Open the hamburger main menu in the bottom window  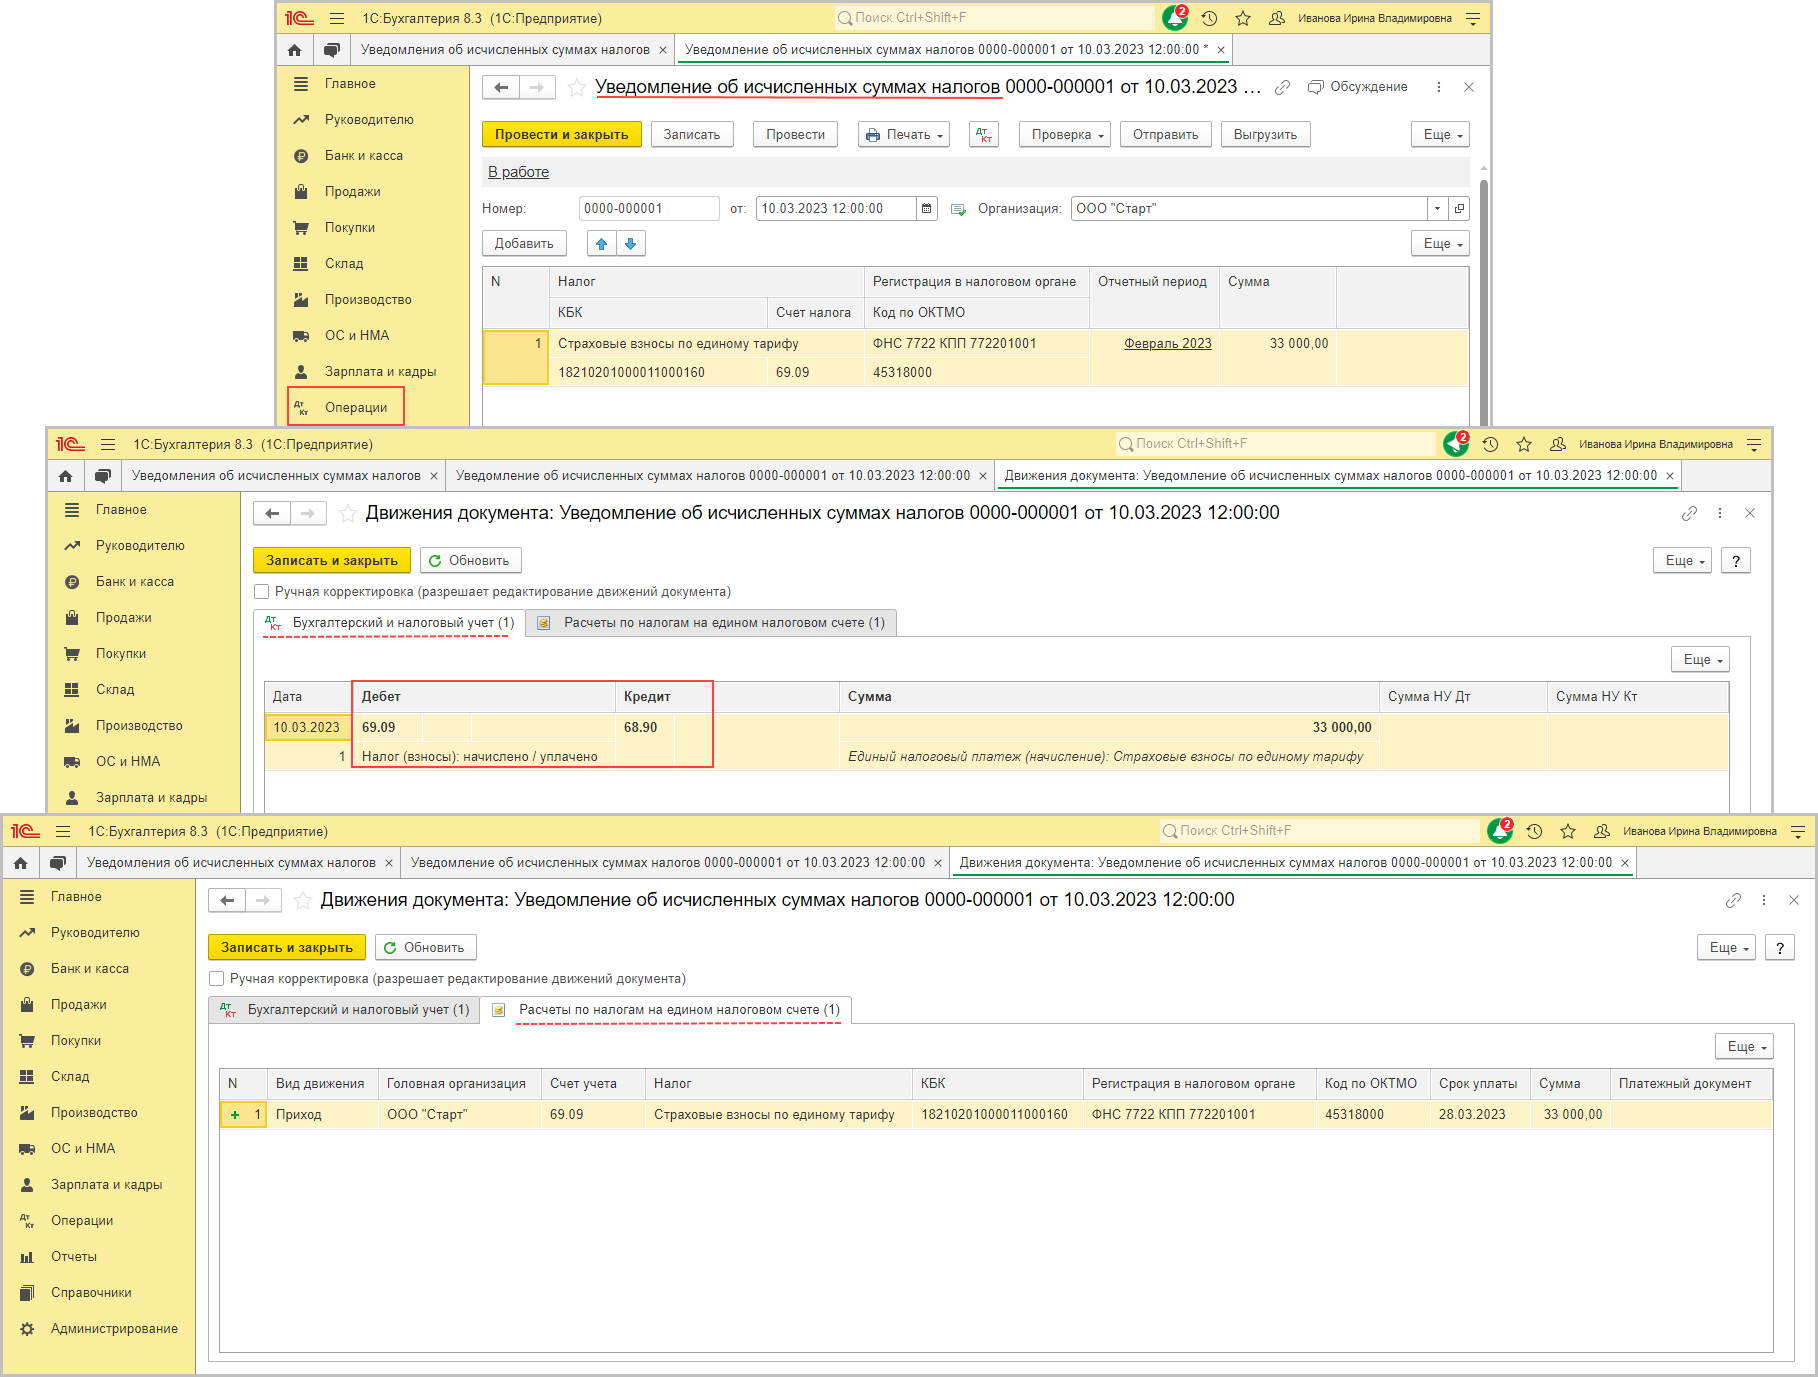point(63,831)
